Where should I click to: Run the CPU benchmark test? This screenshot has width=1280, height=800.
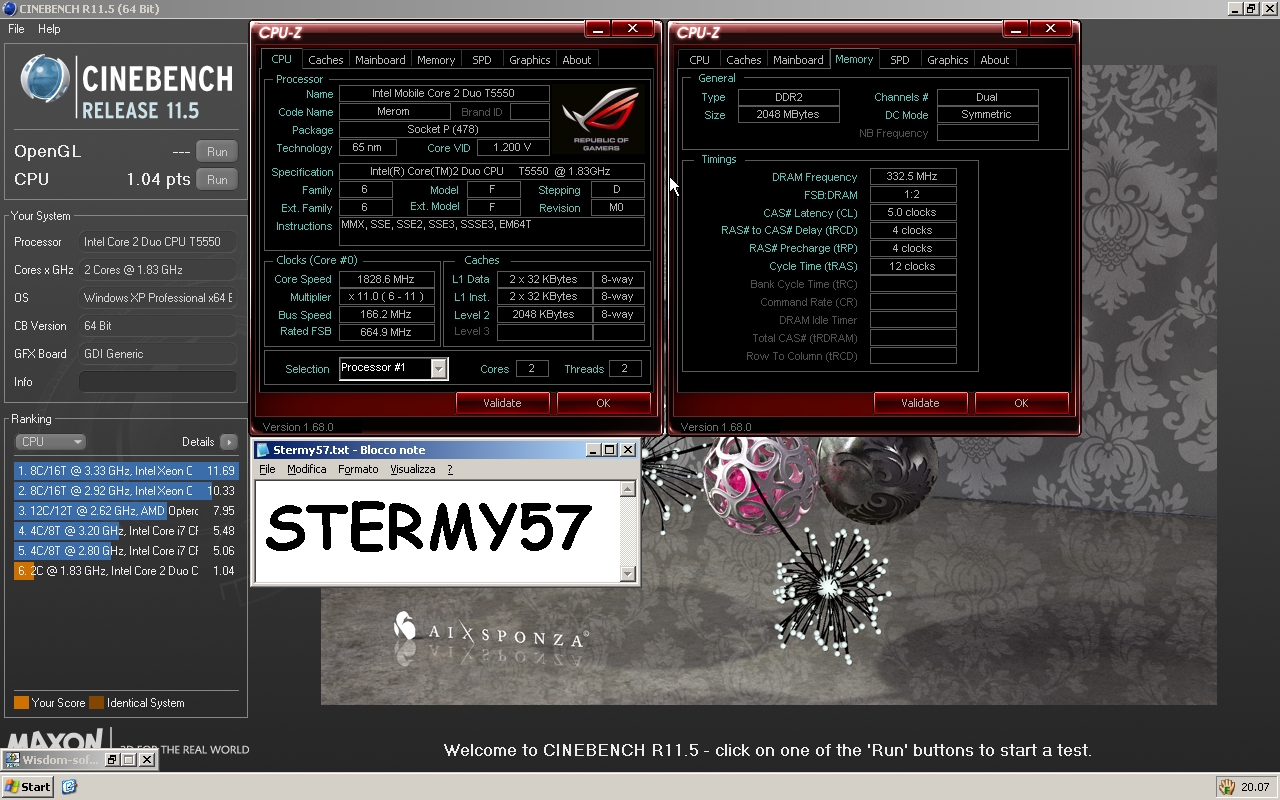point(217,180)
